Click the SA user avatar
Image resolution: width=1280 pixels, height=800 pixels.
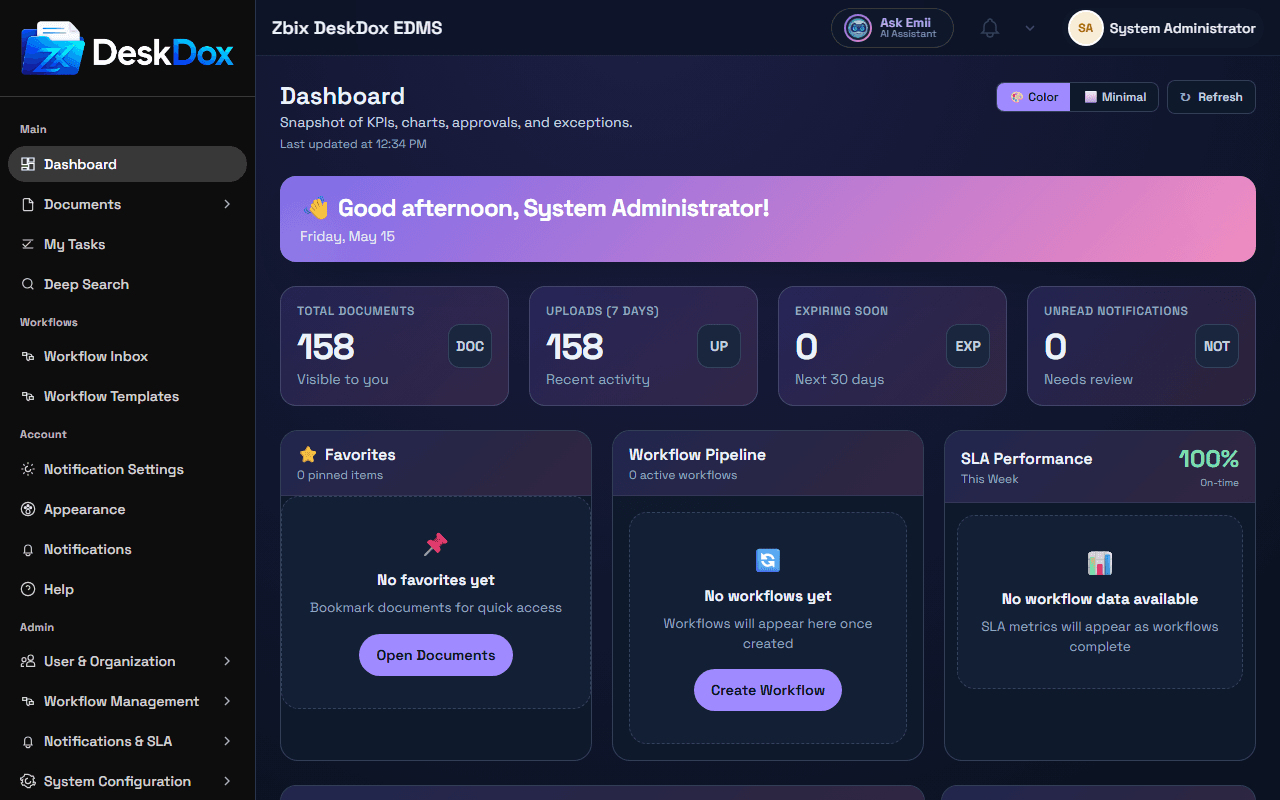coord(1086,28)
